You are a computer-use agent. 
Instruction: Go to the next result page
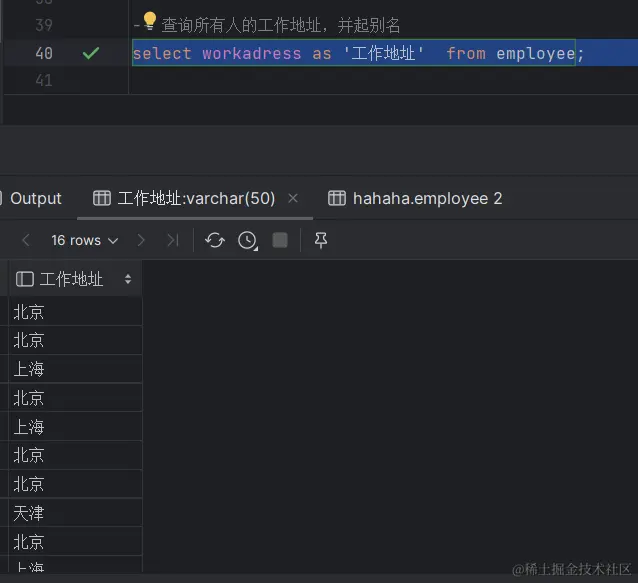click(141, 240)
